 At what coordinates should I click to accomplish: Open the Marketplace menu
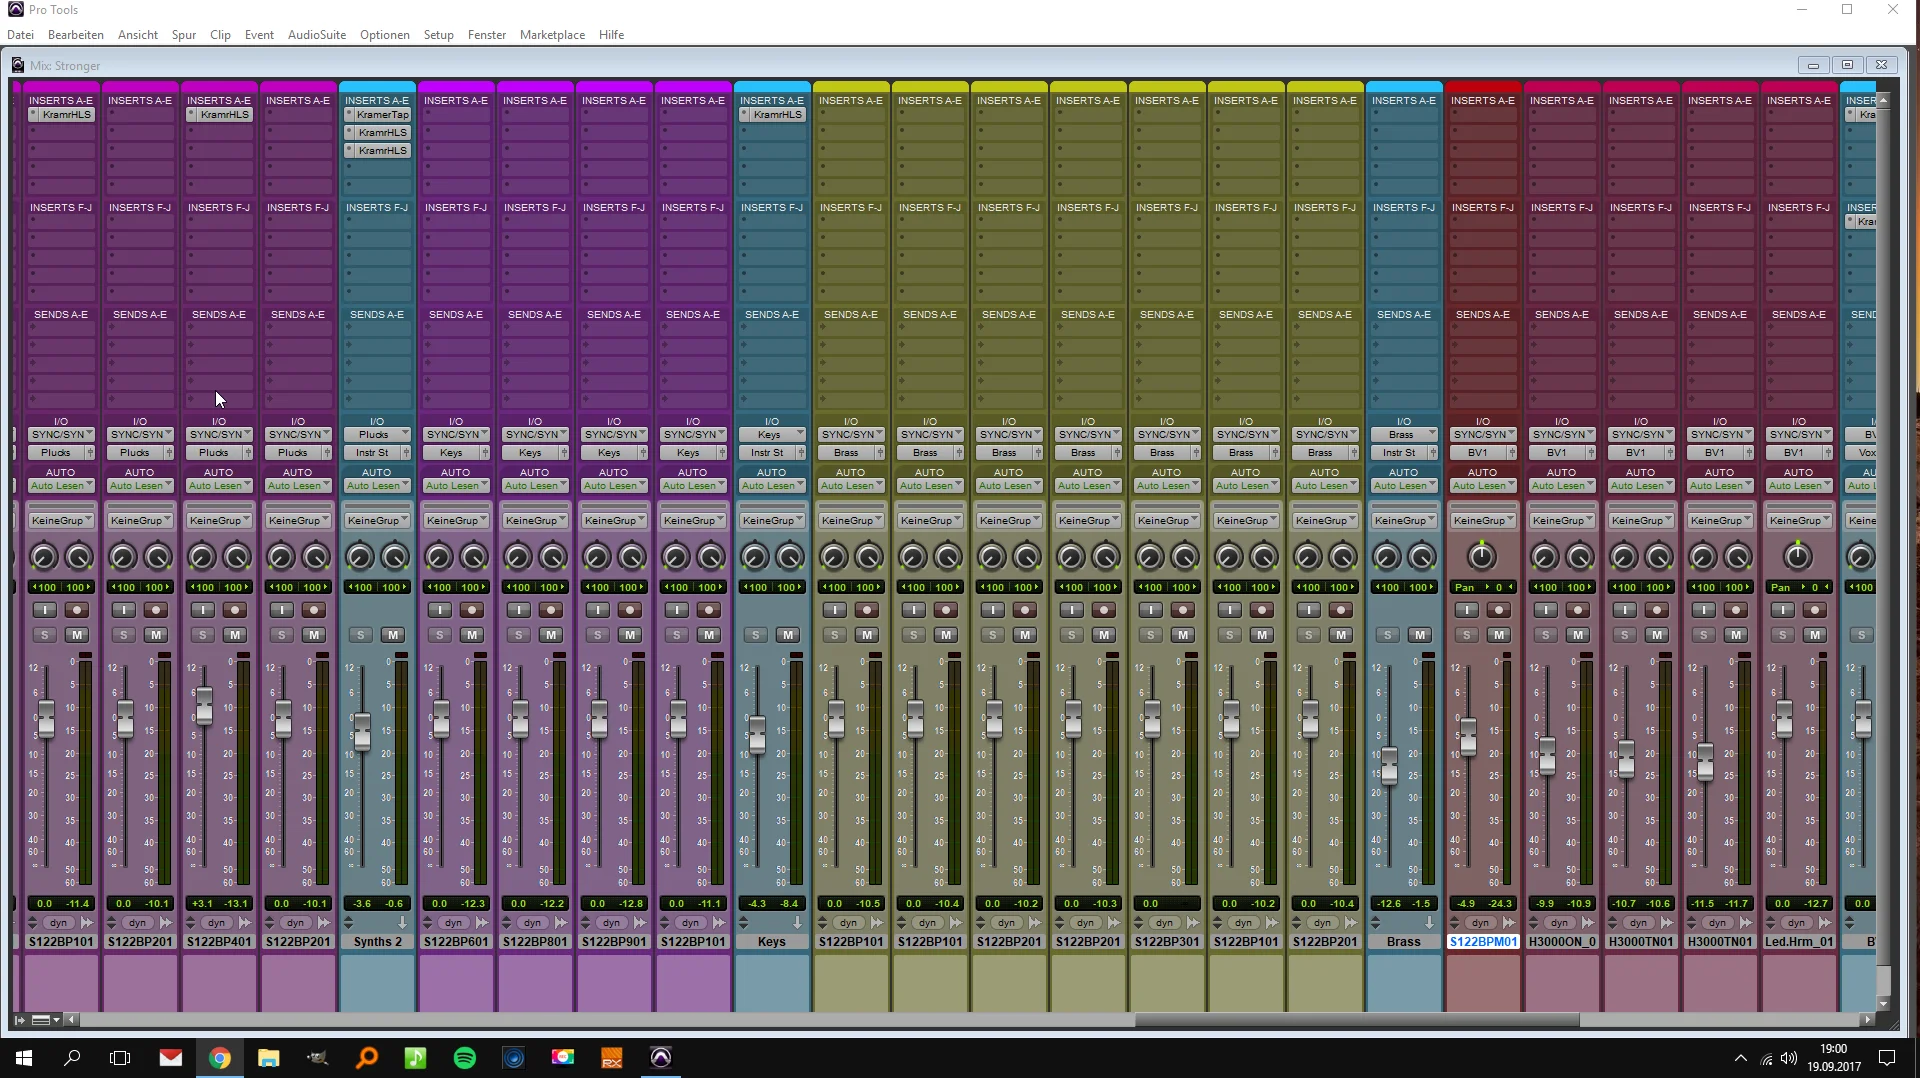(x=552, y=35)
